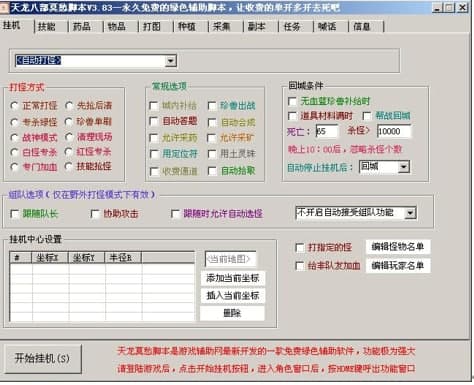The image size is (474, 385).
Task: Click the app icon in the title bar
Action: (x=4, y=7)
